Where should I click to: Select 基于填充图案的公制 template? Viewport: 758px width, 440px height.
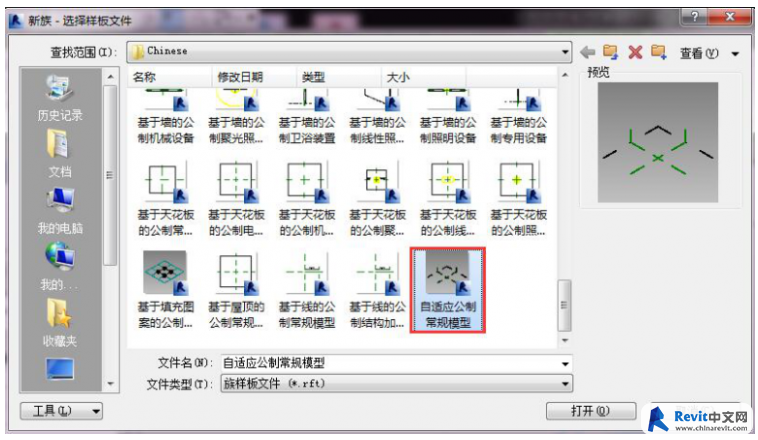click(165, 290)
